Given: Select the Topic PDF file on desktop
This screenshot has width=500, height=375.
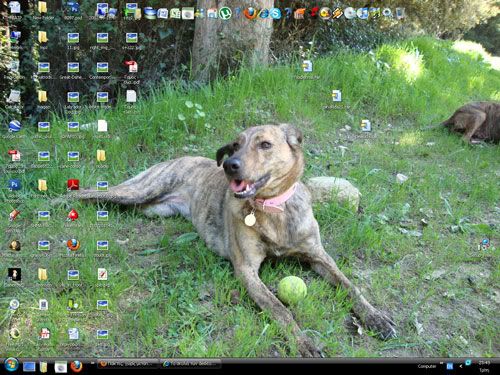Looking at the screenshot, I should point(131,72).
